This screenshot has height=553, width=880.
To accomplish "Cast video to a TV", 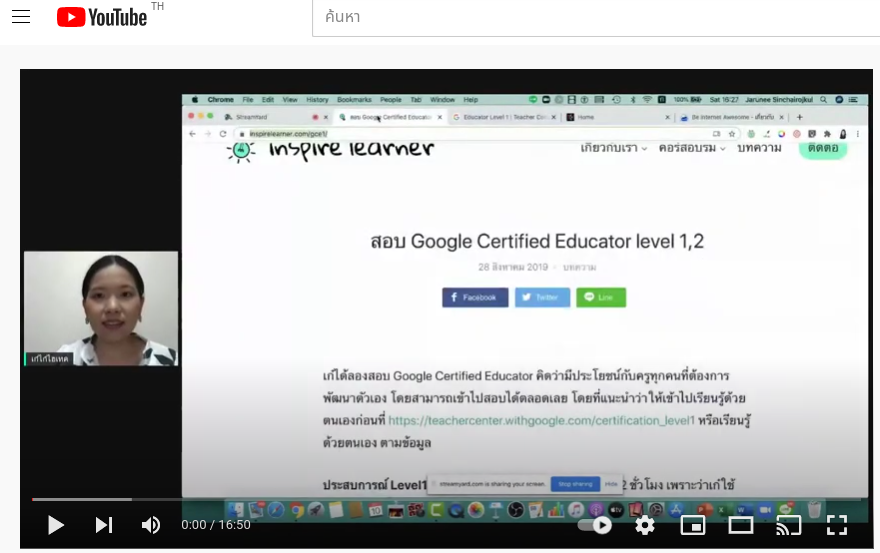I will pos(789,525).
